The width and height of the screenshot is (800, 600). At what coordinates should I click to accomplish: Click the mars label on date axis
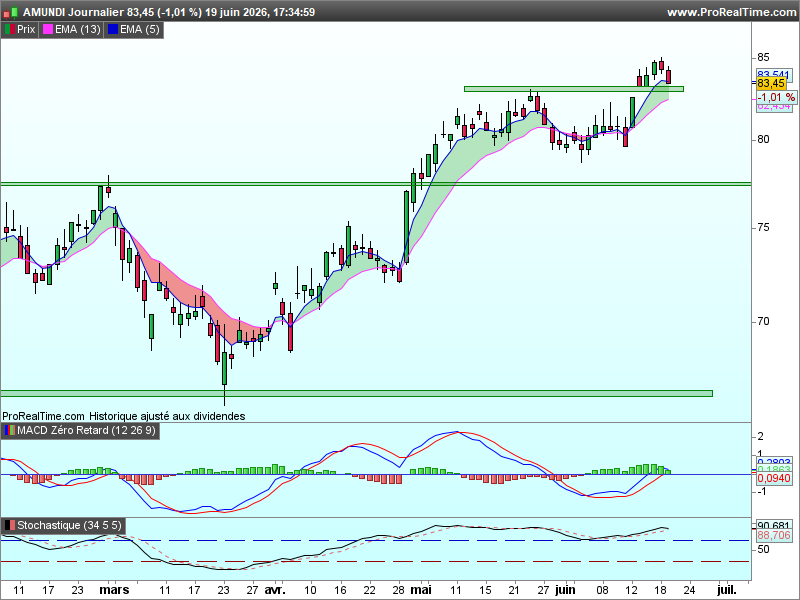coord(114,590)
